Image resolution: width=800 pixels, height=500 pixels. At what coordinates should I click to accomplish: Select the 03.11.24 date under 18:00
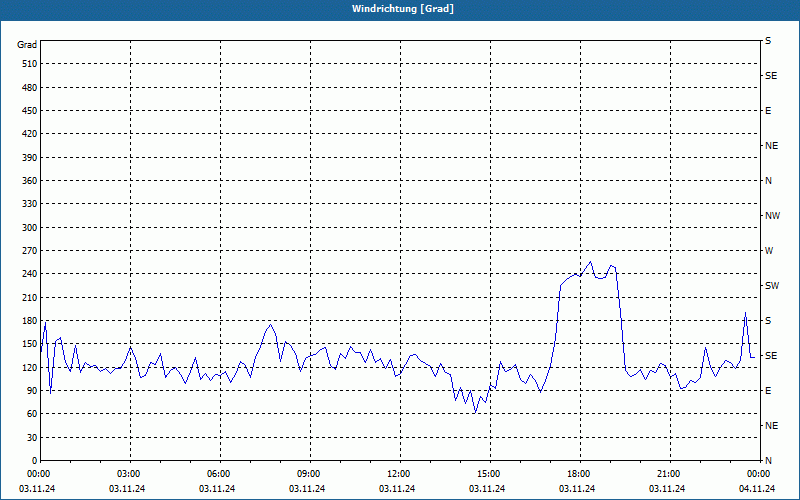tap(577, 489)
